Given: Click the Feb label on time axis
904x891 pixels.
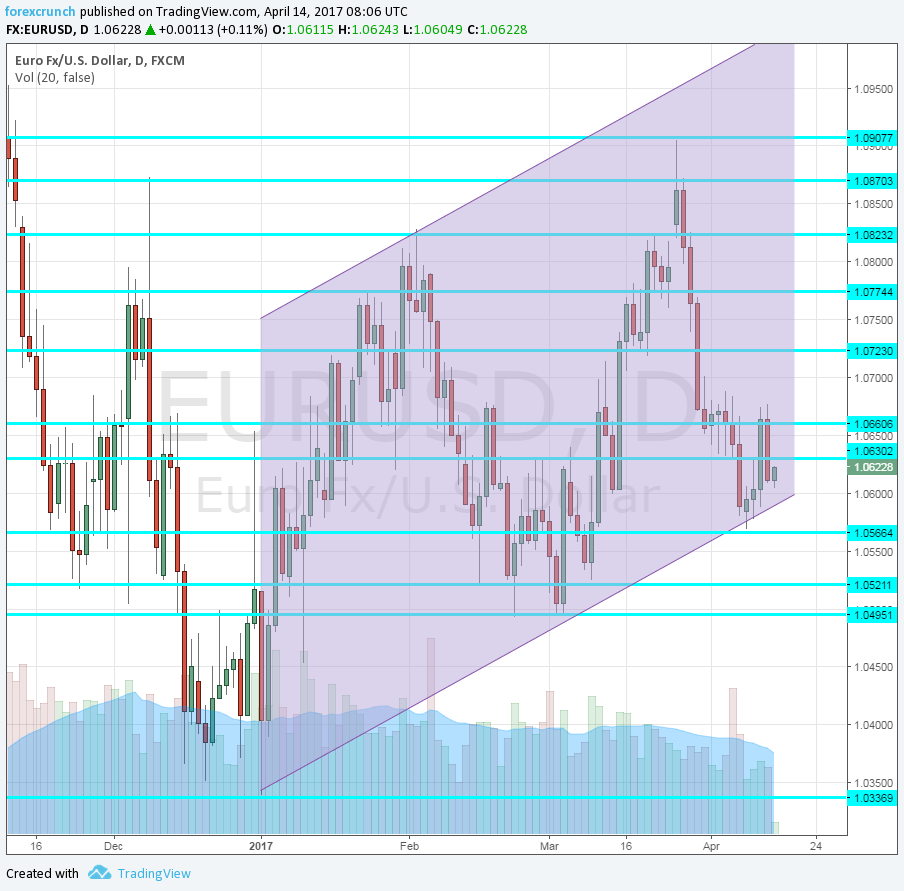Looking at the screenshot, I should point(409,846).
